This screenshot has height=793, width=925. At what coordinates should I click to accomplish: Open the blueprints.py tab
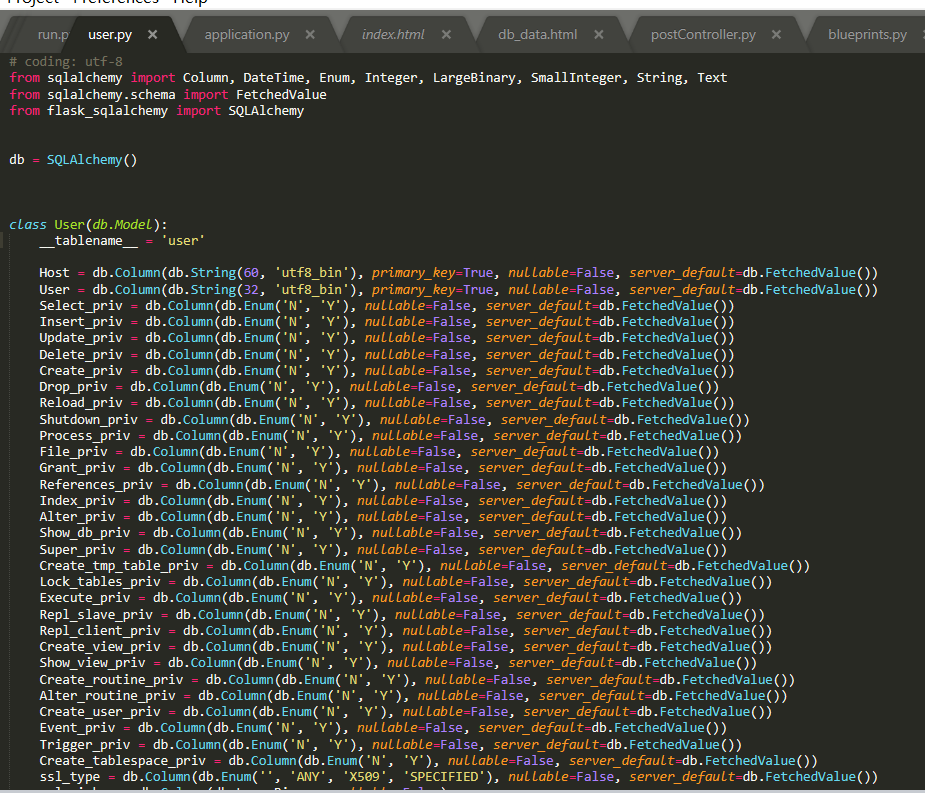(x=867, y=35)
